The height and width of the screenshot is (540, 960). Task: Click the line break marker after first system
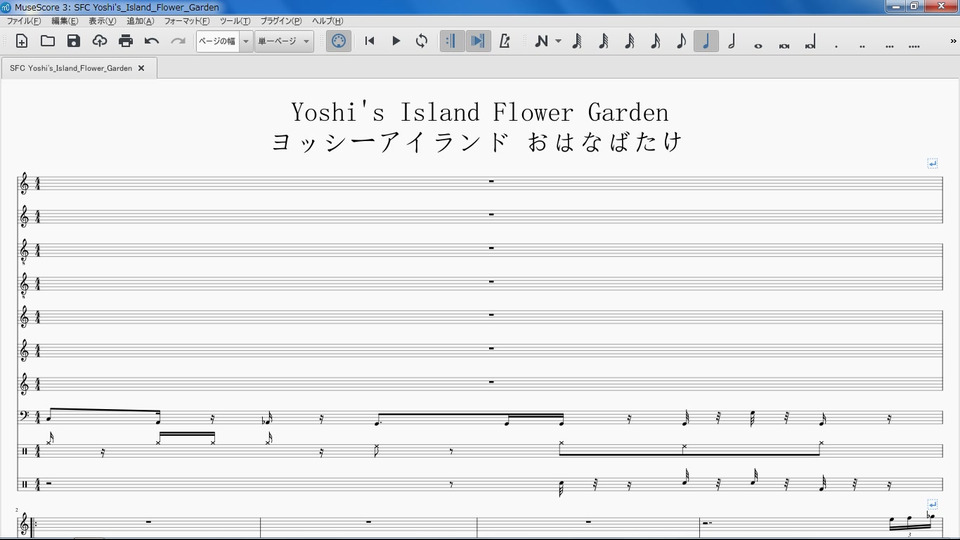pyautogui.click(x=932, y=163)
